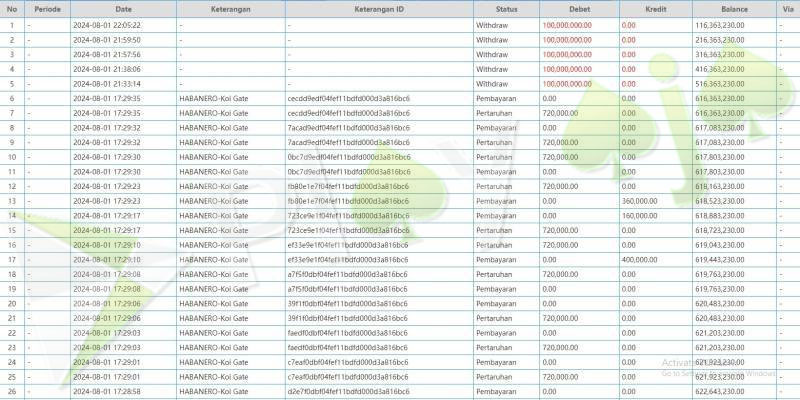The width and height of the screenshot is (800, 400).
Task: Click the 360,000.00 kredit value
Action: [x=639, y=201]
